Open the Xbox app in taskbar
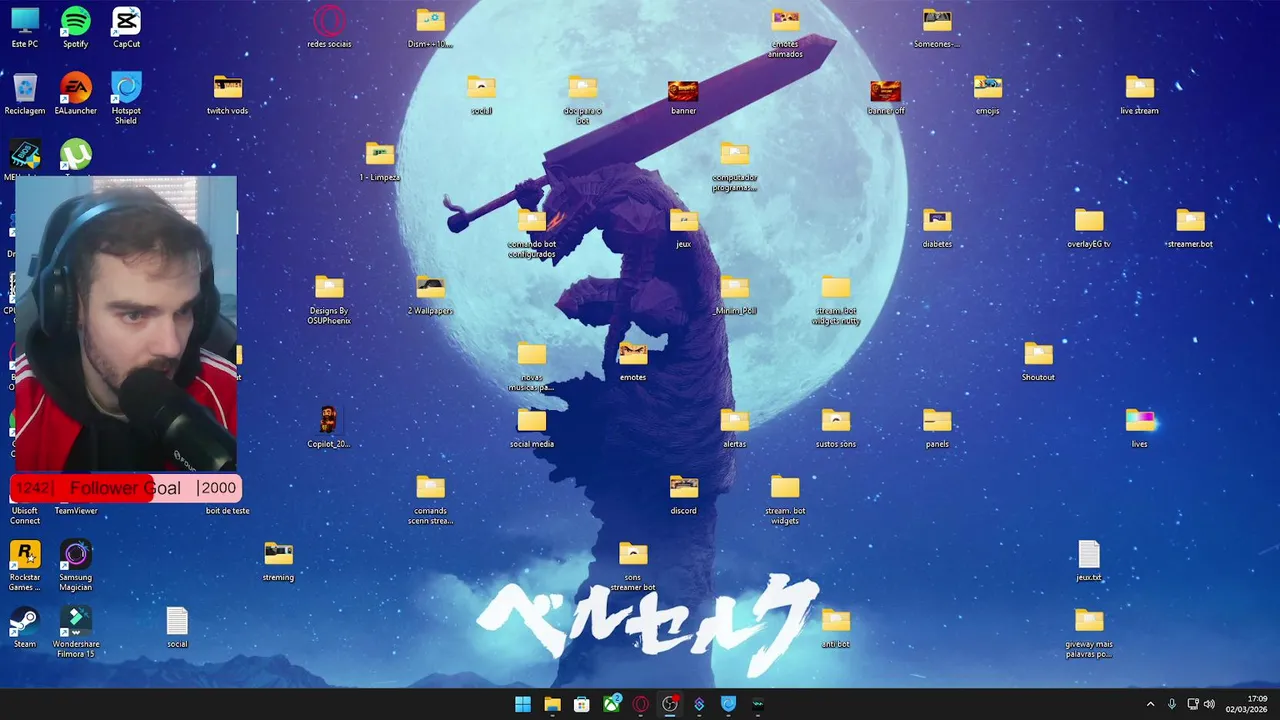Image resolution: width=1280 pixels, height=720 pixels. (611, 704)
